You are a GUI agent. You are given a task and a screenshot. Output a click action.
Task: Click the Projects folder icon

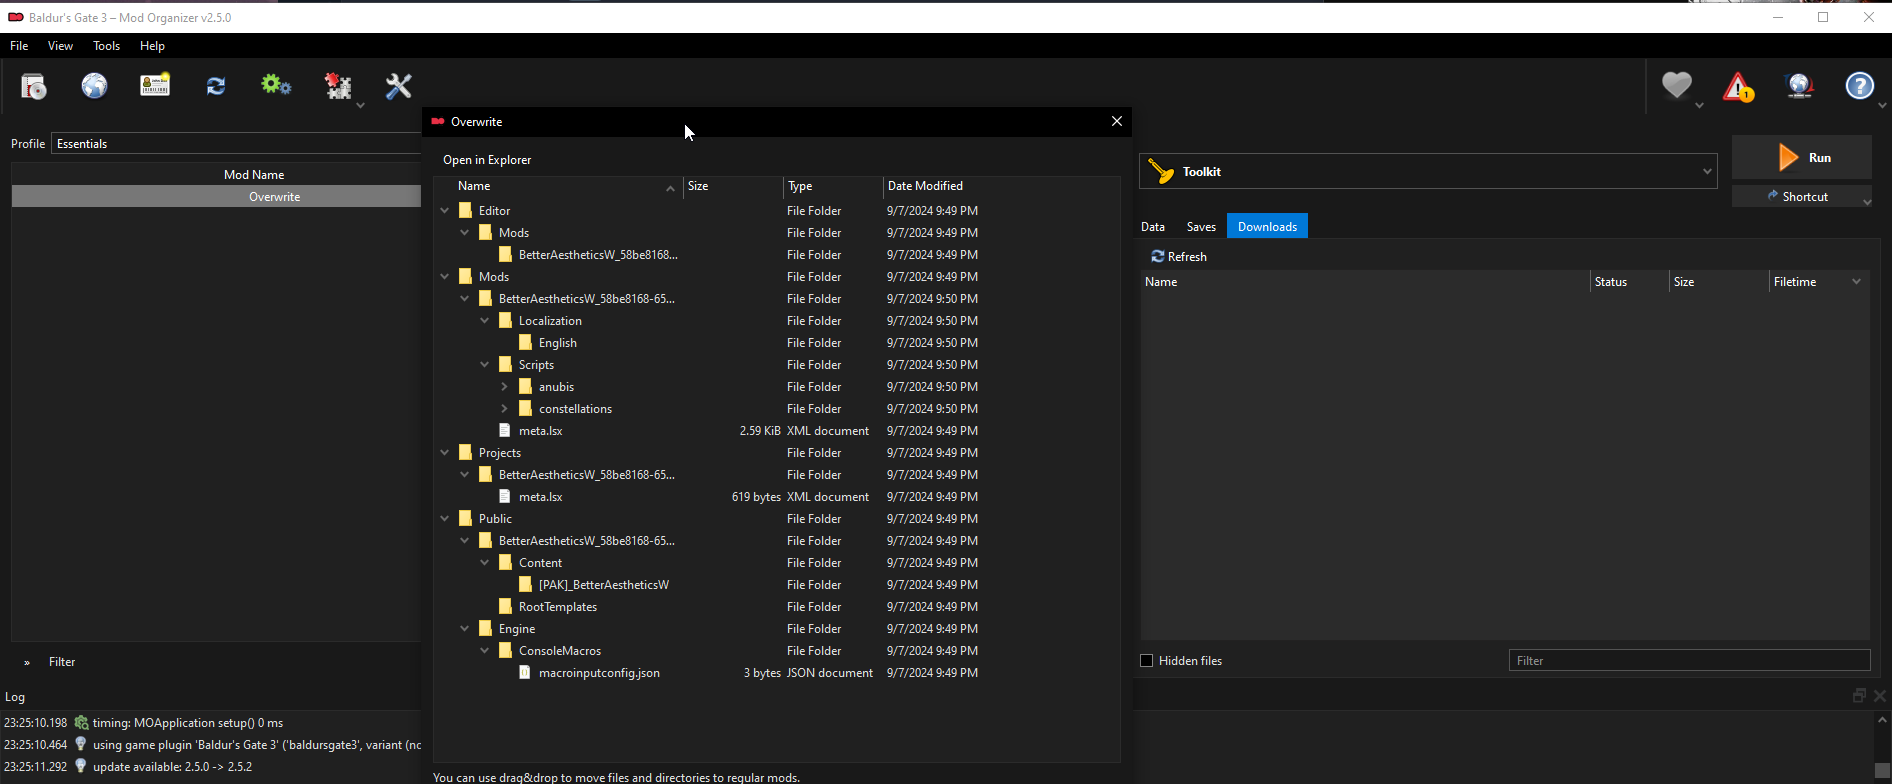[465, 452]
